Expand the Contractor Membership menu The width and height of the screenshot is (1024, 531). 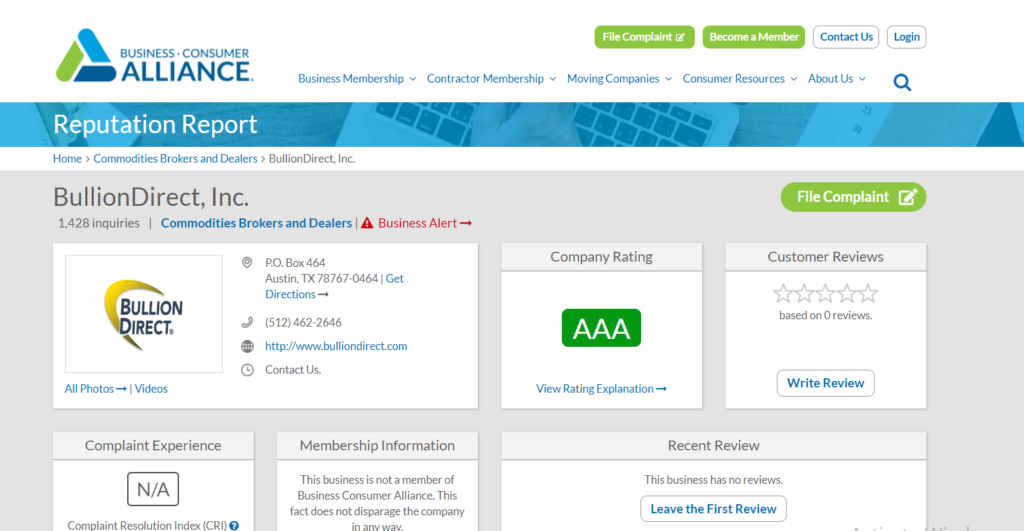coord(491,78)
